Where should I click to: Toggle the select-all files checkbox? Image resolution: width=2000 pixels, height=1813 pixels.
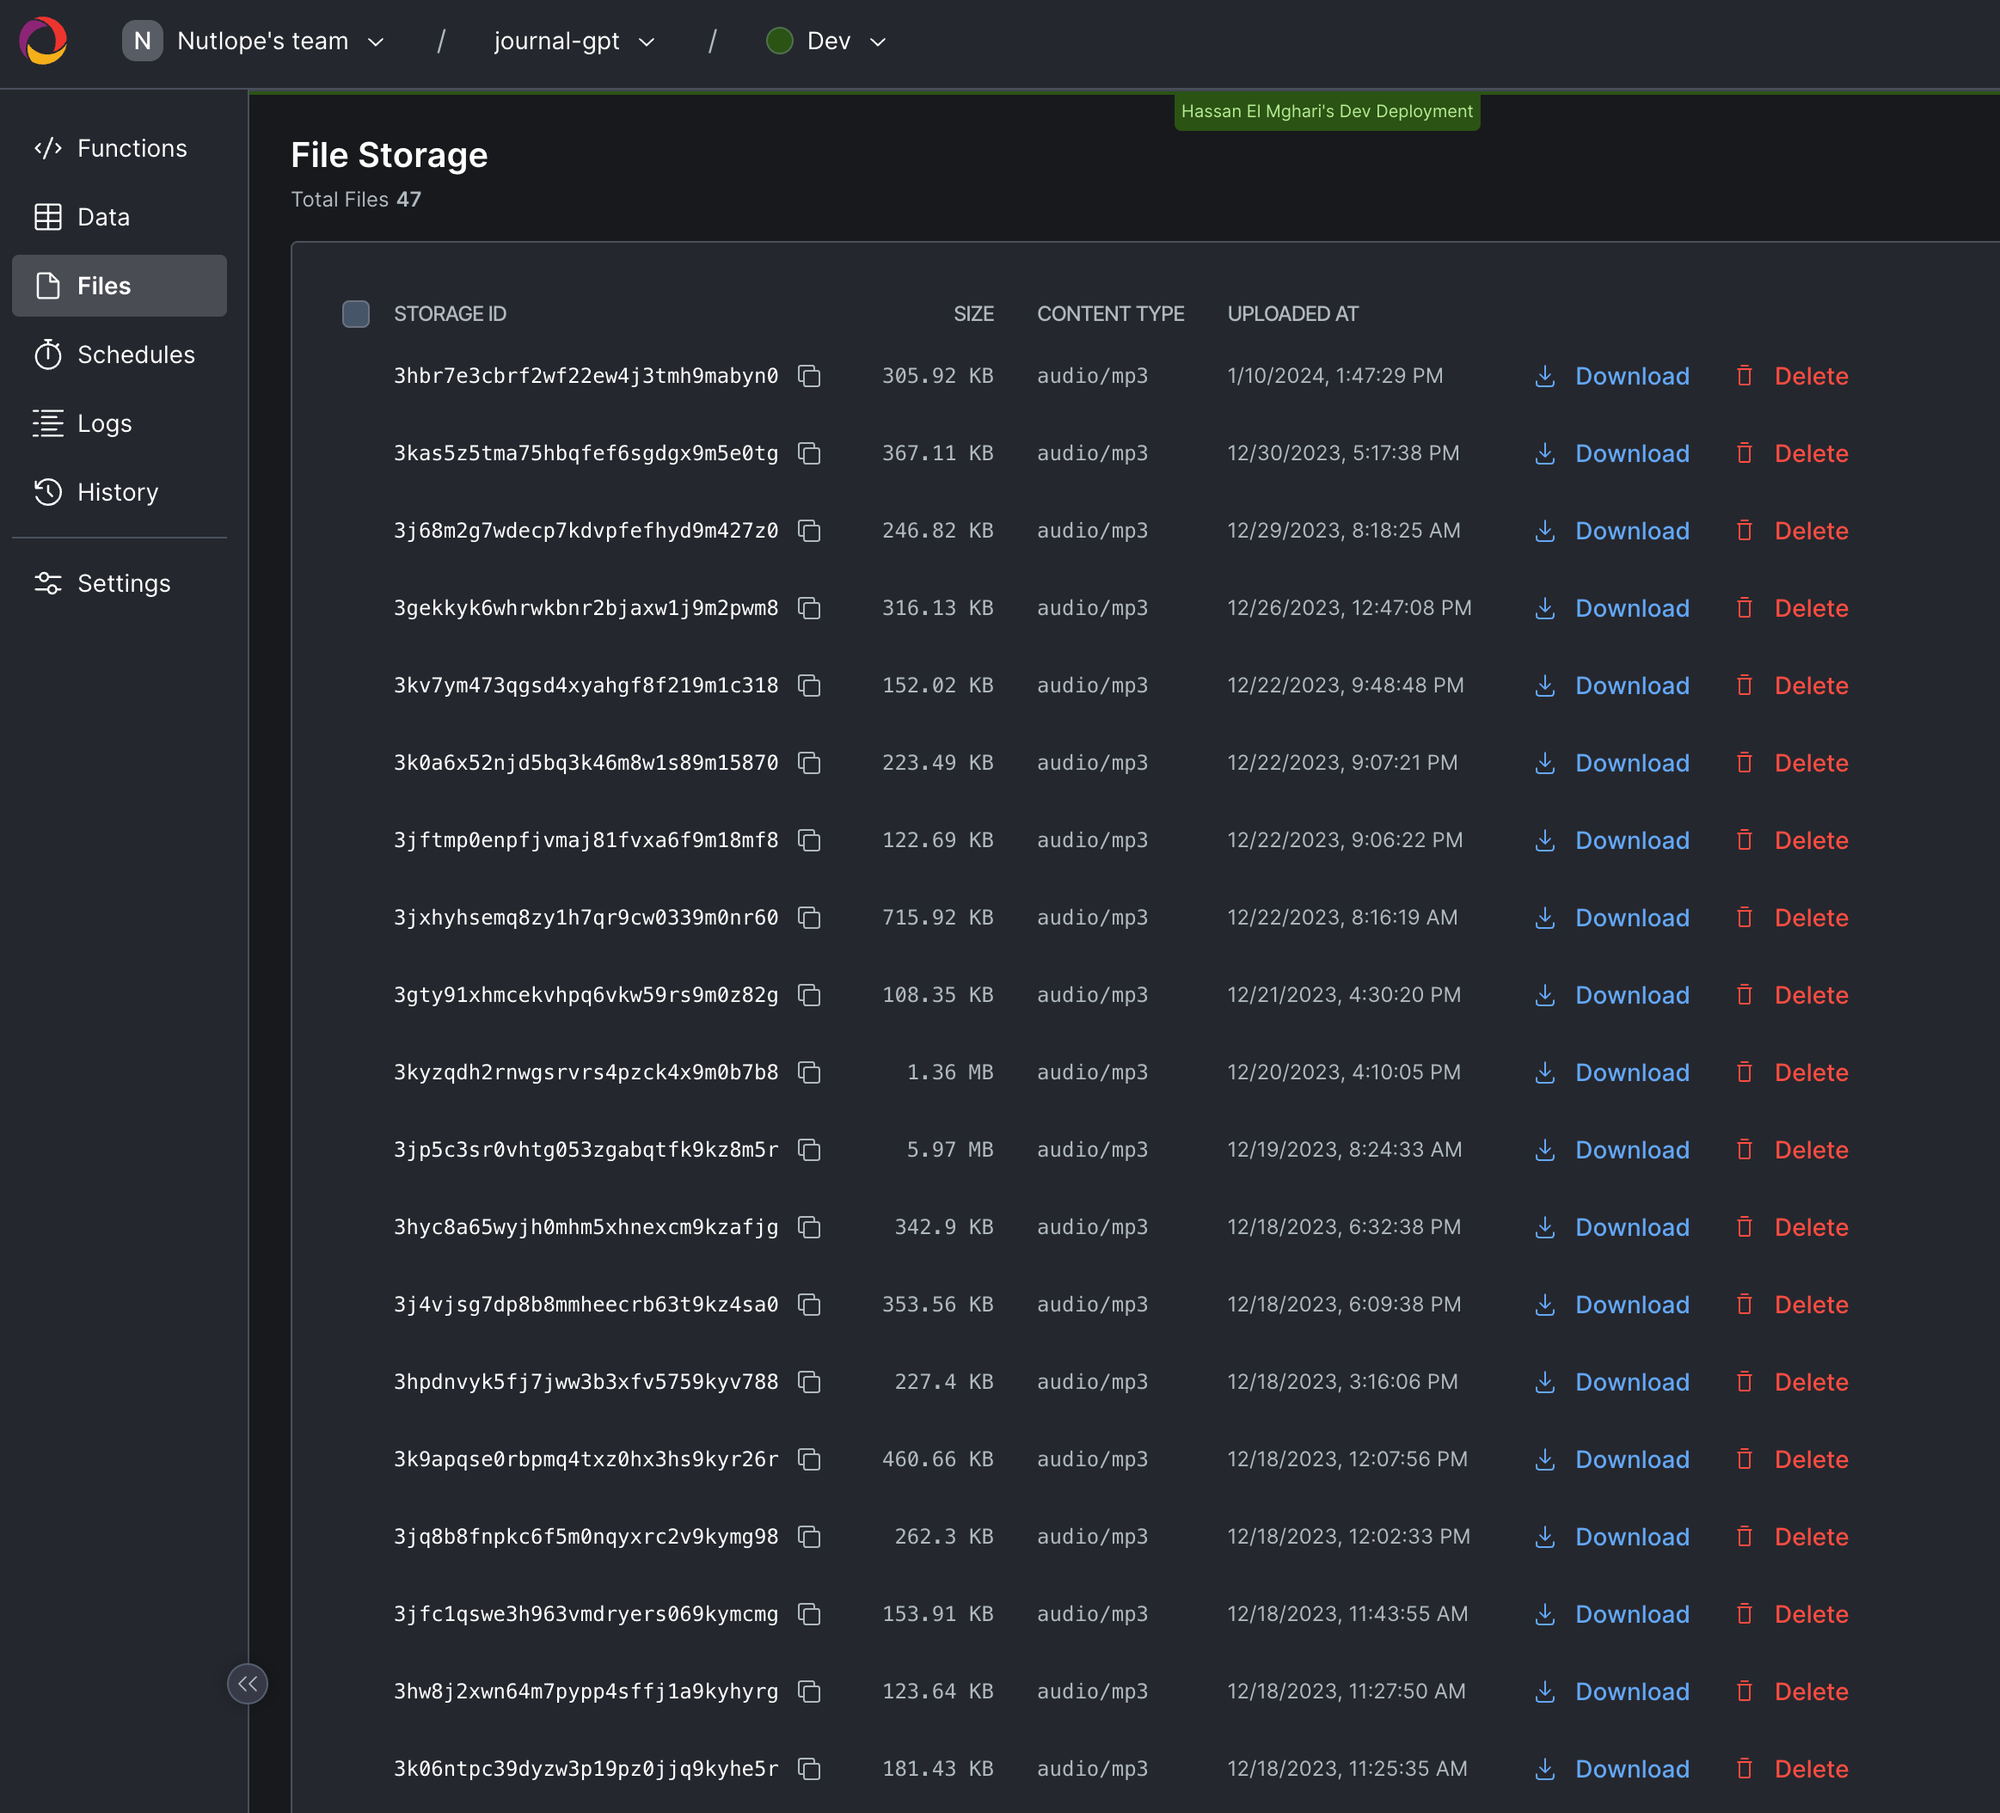356,314
